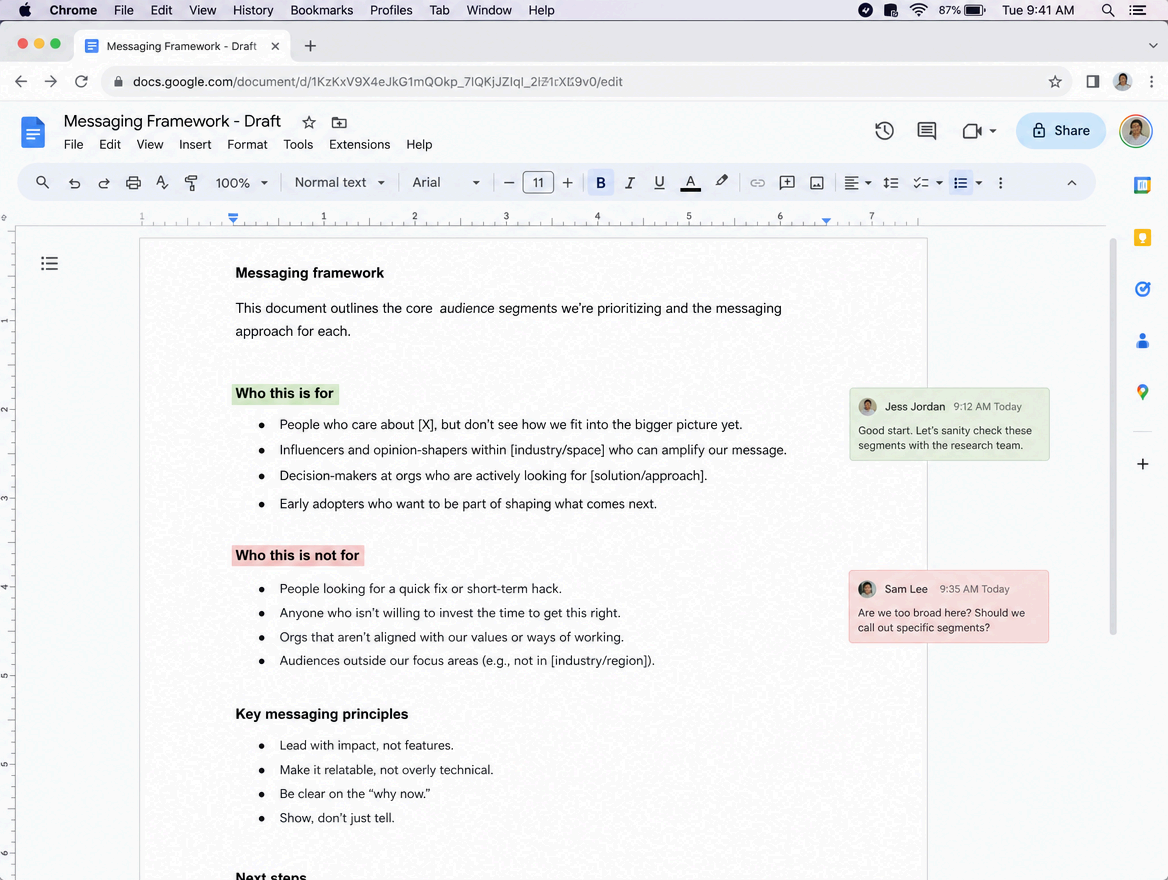Viewport: 1168px width, 880px height.
Task: Bookmark this page star in address bar
Action: click(x=1055, y=82)
